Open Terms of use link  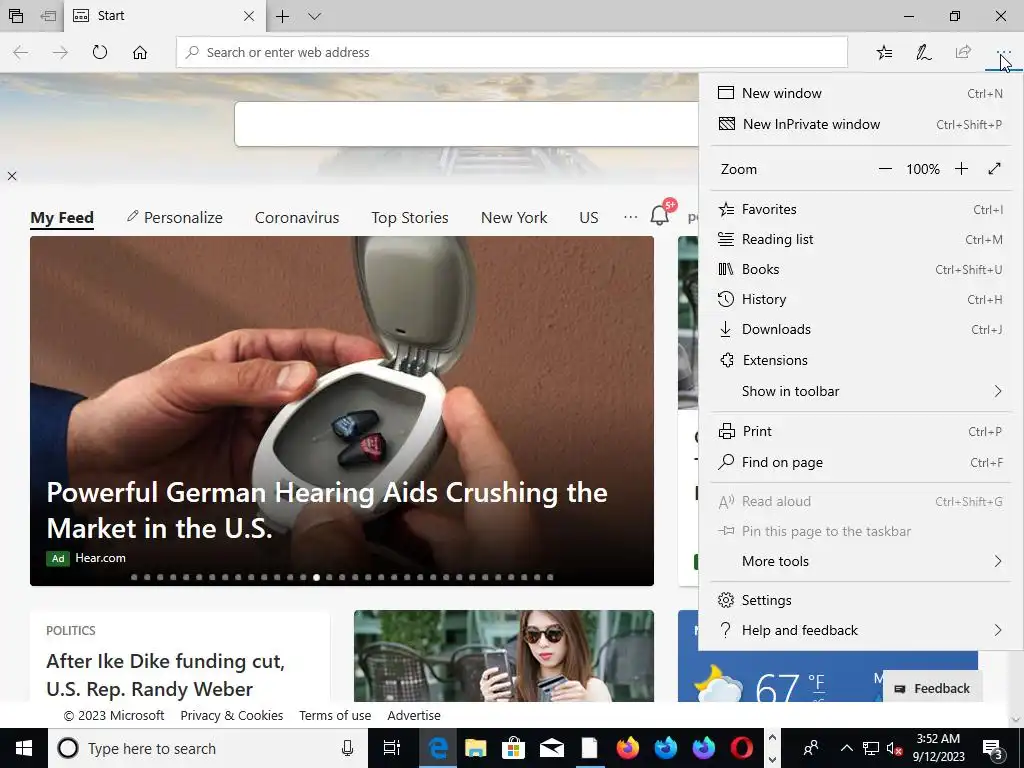(x=335, y=716)
